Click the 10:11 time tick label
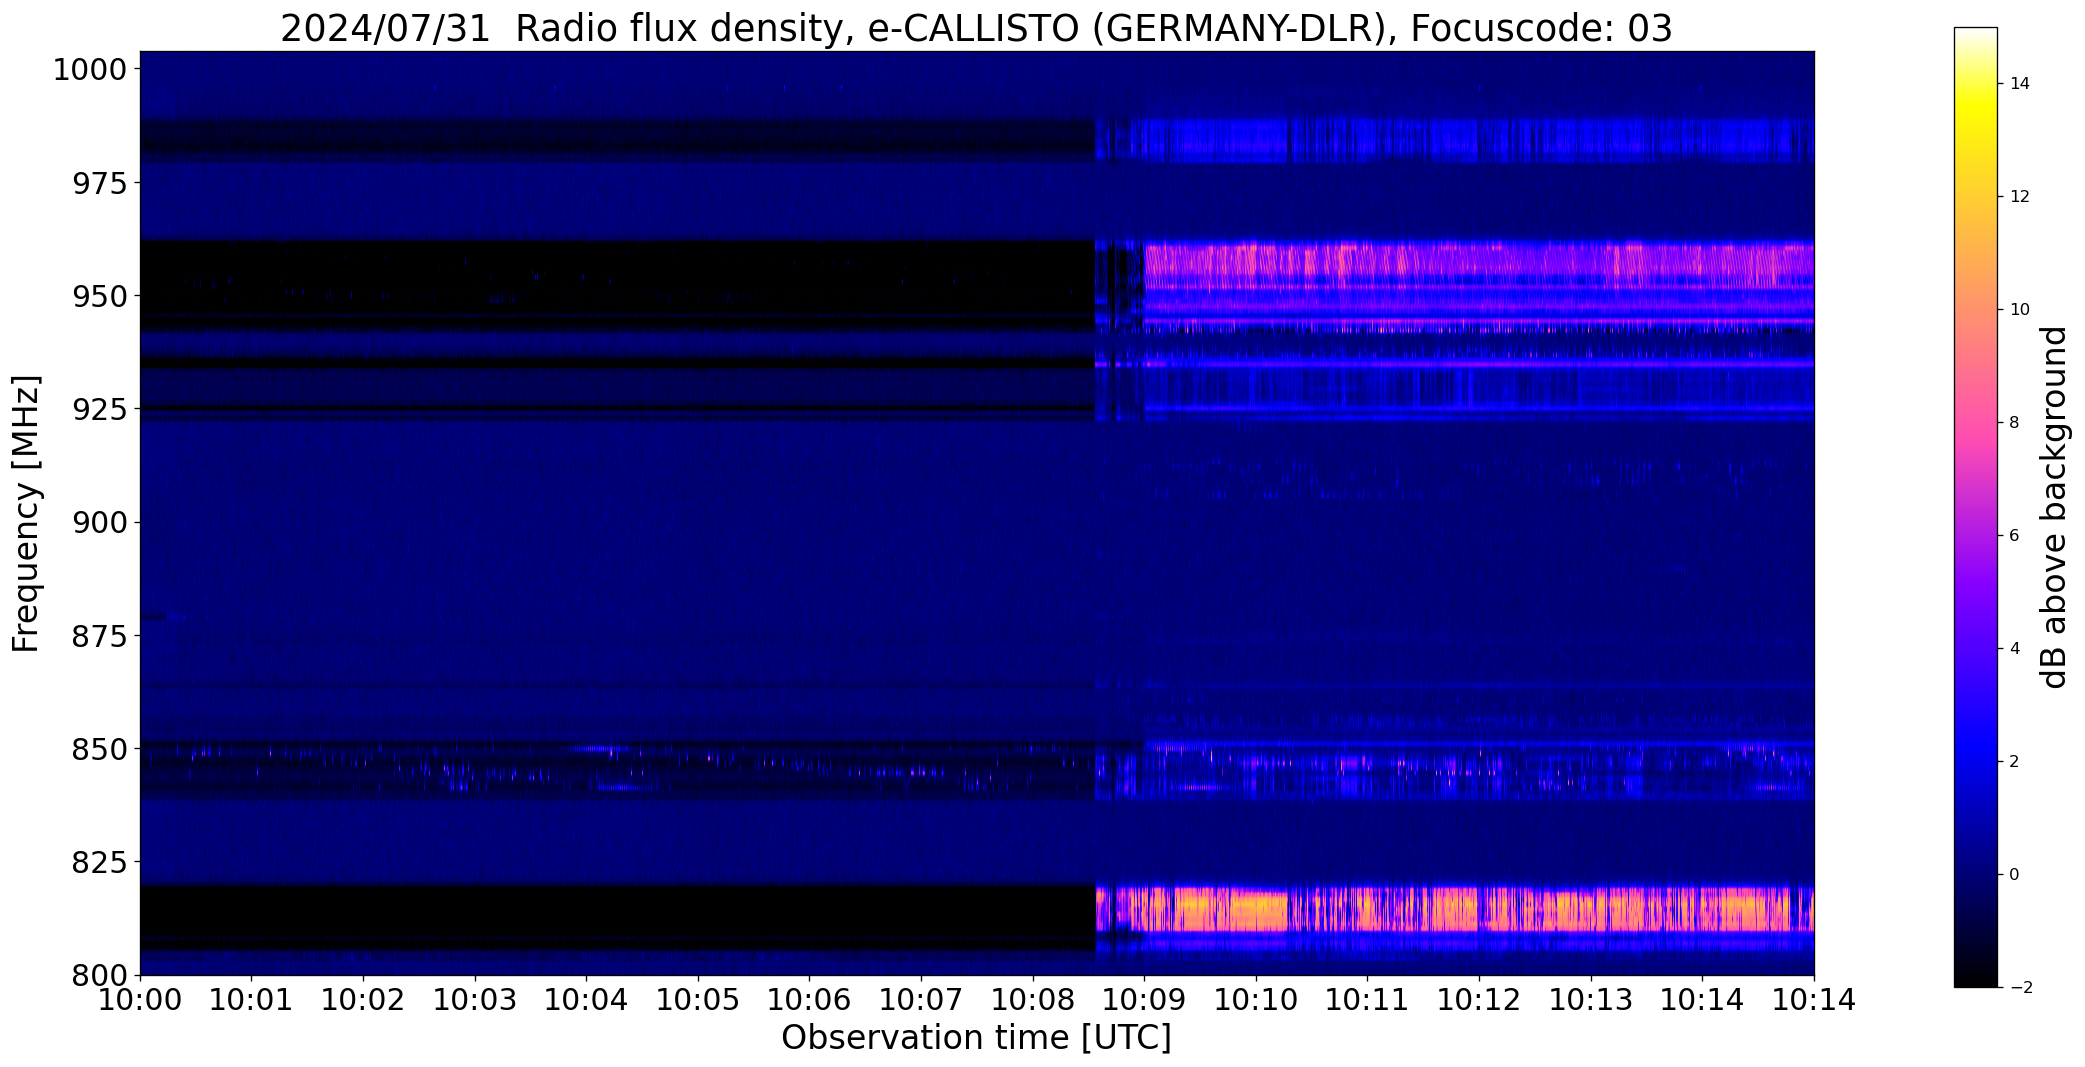The height and width of the screenshot is (1067, 2085). coord(1367,1000)
